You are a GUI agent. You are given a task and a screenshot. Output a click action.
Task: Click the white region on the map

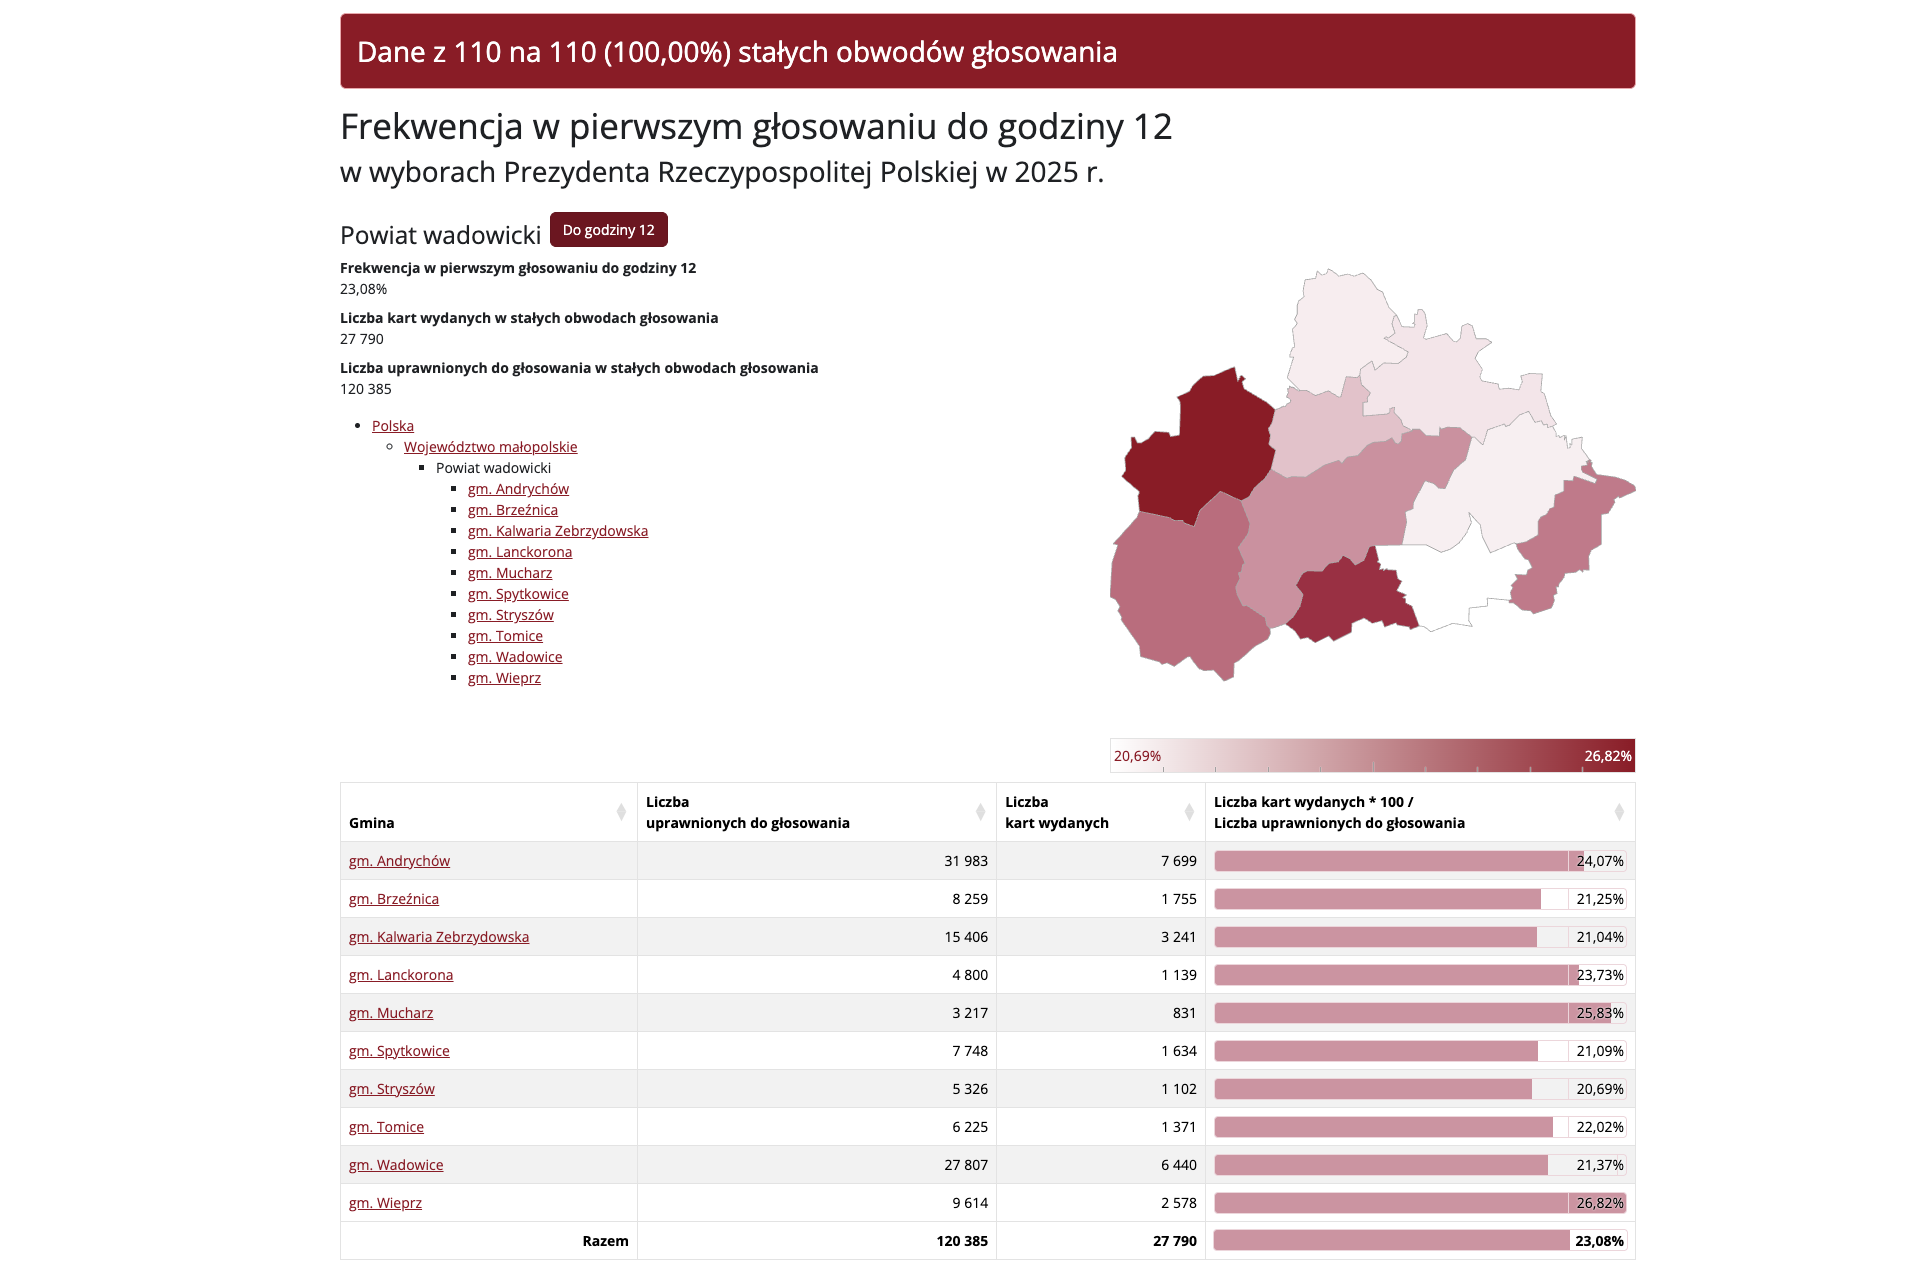click(x=1450, y=585)
